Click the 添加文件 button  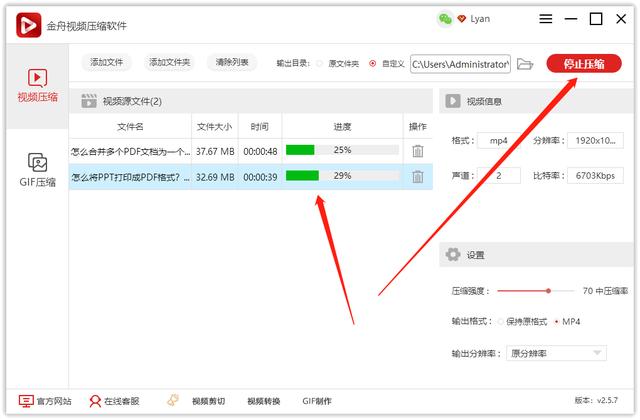coord(106,63)
